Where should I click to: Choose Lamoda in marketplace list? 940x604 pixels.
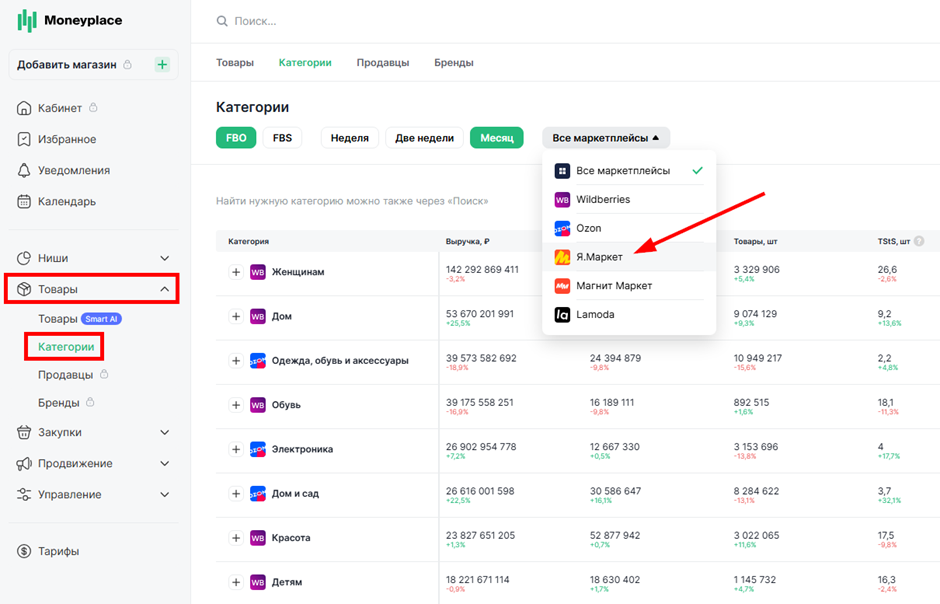[x=629, y=315]
